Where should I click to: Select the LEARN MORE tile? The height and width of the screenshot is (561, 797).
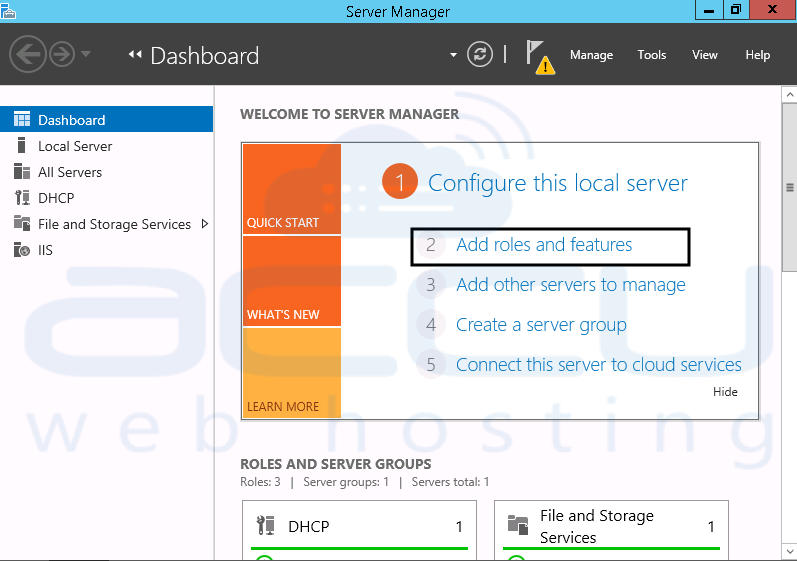(x=292, y=373)
